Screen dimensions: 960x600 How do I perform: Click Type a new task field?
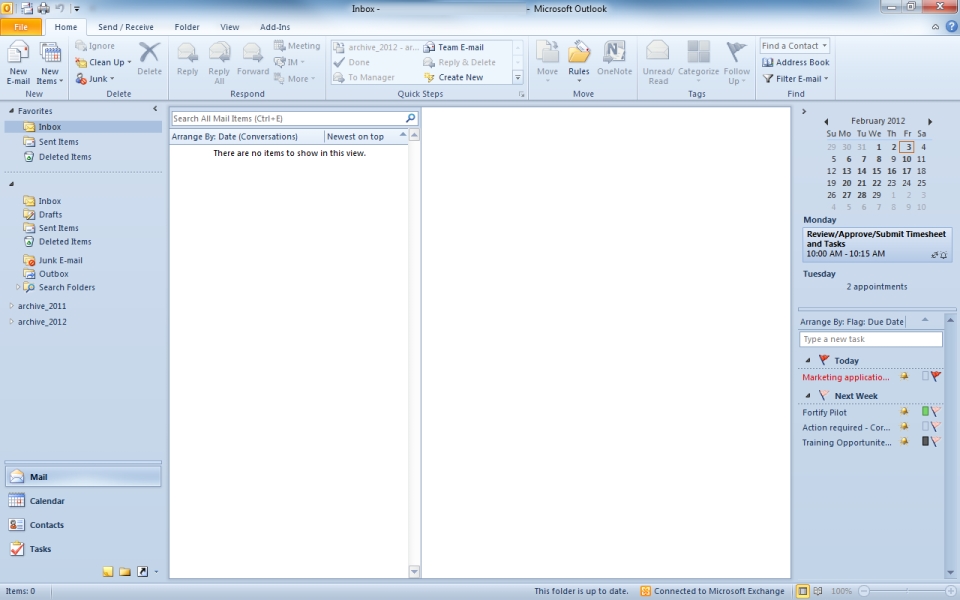(870, 339)
